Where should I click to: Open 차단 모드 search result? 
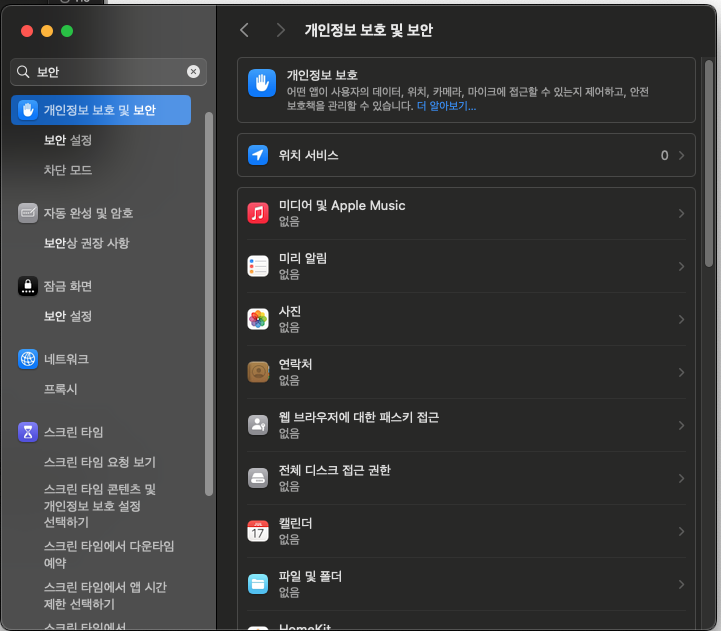pos(68,170)
